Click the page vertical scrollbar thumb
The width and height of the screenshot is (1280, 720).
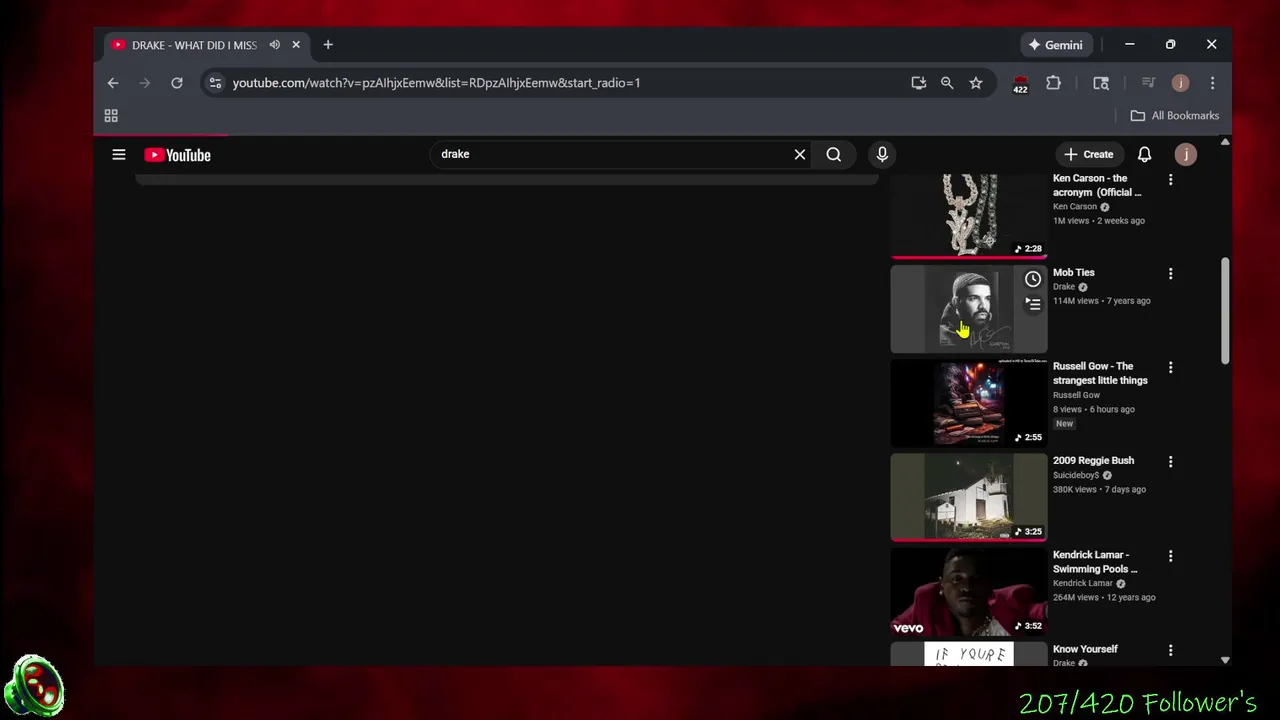(1225, 311)
